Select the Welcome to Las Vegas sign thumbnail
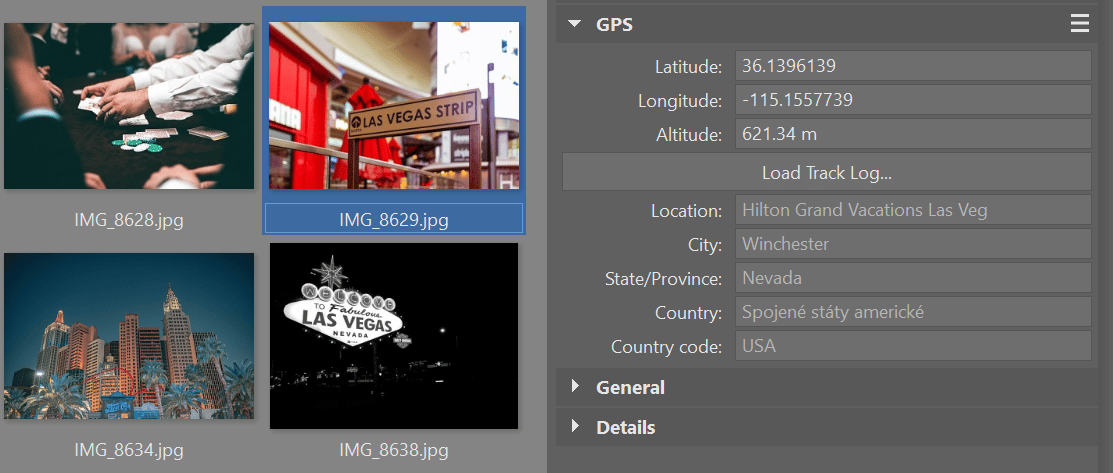Screen dimensions: 1113x473 (394, 336)
